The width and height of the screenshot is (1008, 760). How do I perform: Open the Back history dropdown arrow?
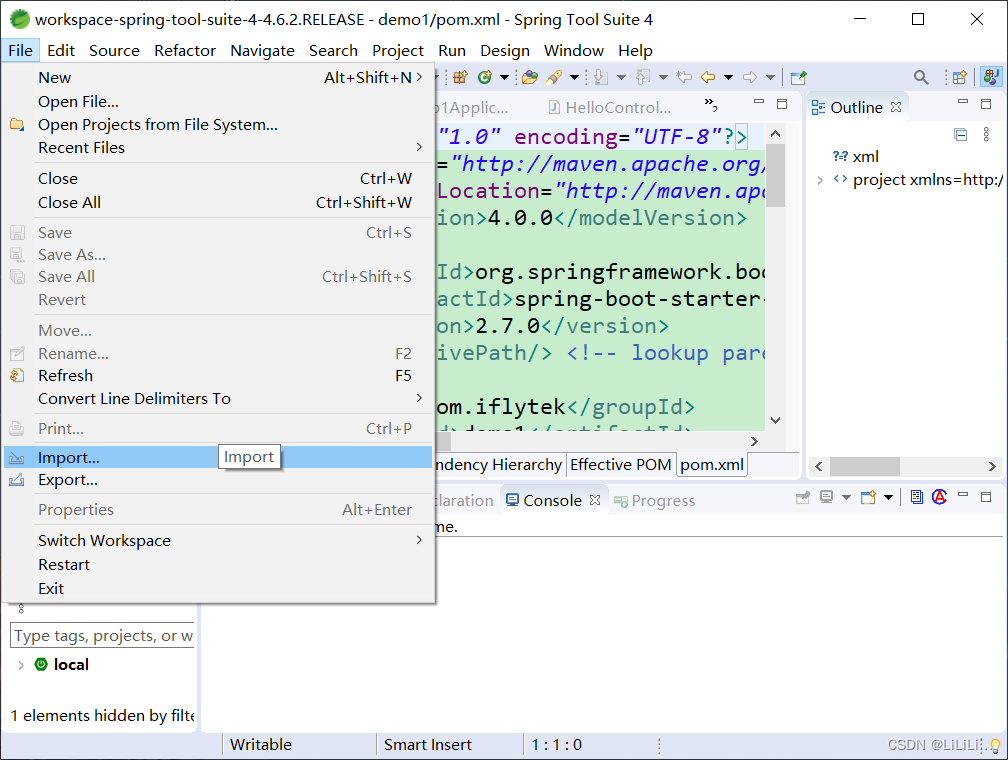[x=728, y=78]
